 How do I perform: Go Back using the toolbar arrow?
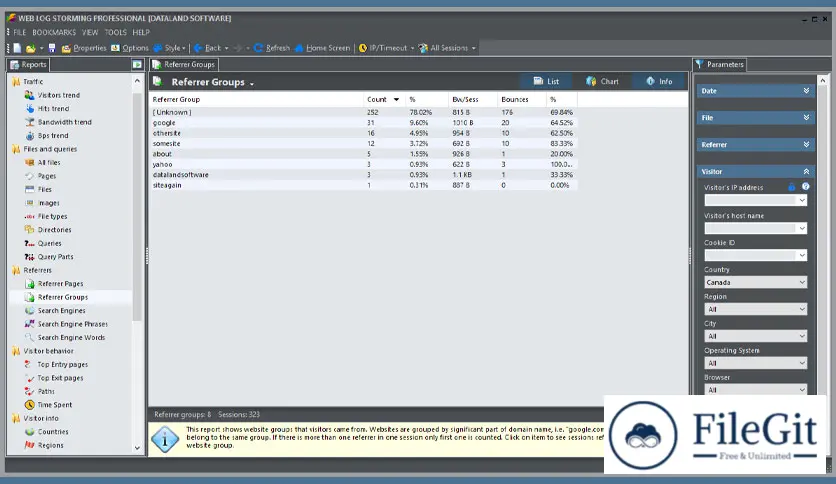click(207, 48)
